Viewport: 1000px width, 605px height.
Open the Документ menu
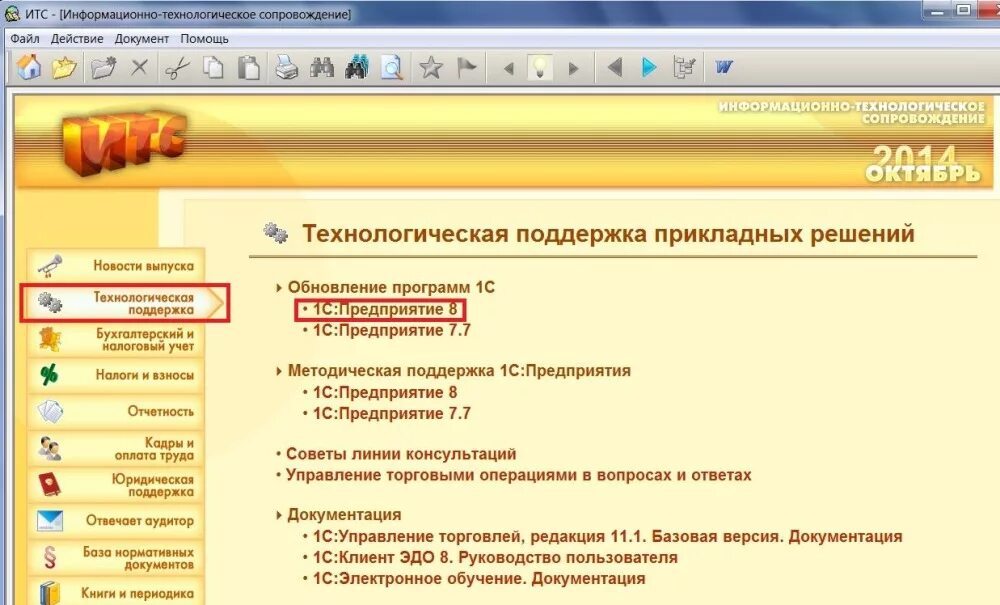[142, 38]
